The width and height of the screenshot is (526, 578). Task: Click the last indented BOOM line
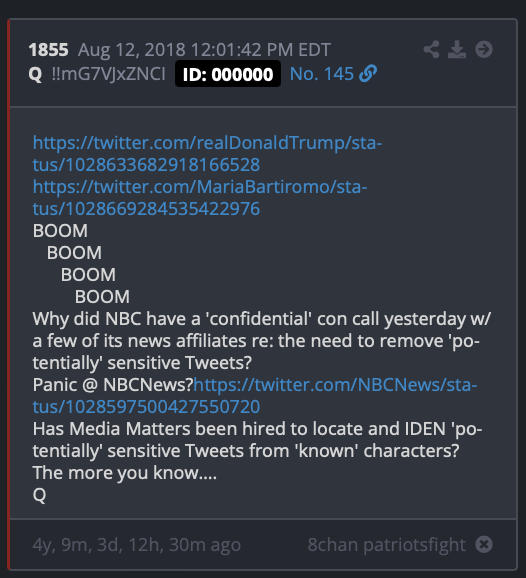[102, 297]
